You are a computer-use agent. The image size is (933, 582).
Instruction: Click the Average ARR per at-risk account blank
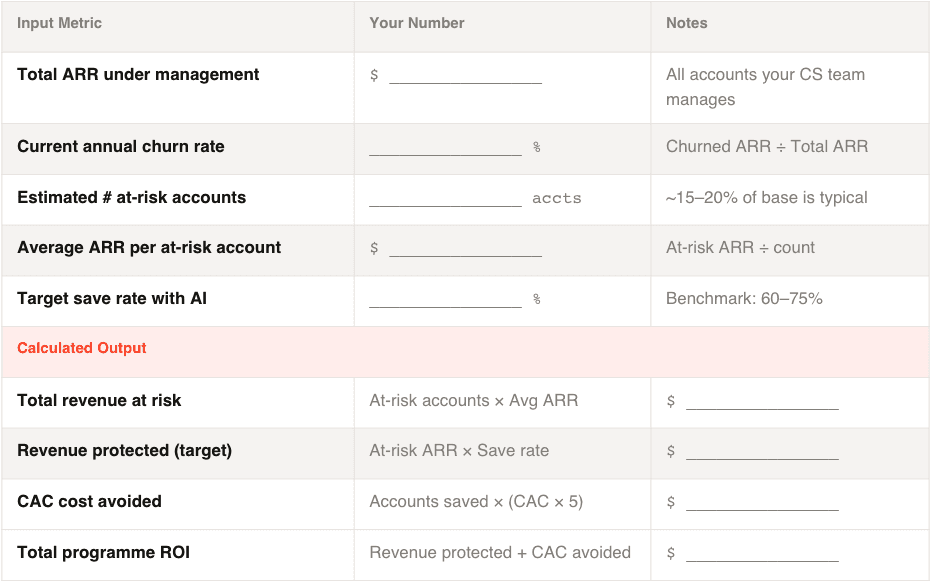pyautogui.click(x=465, y=248)
